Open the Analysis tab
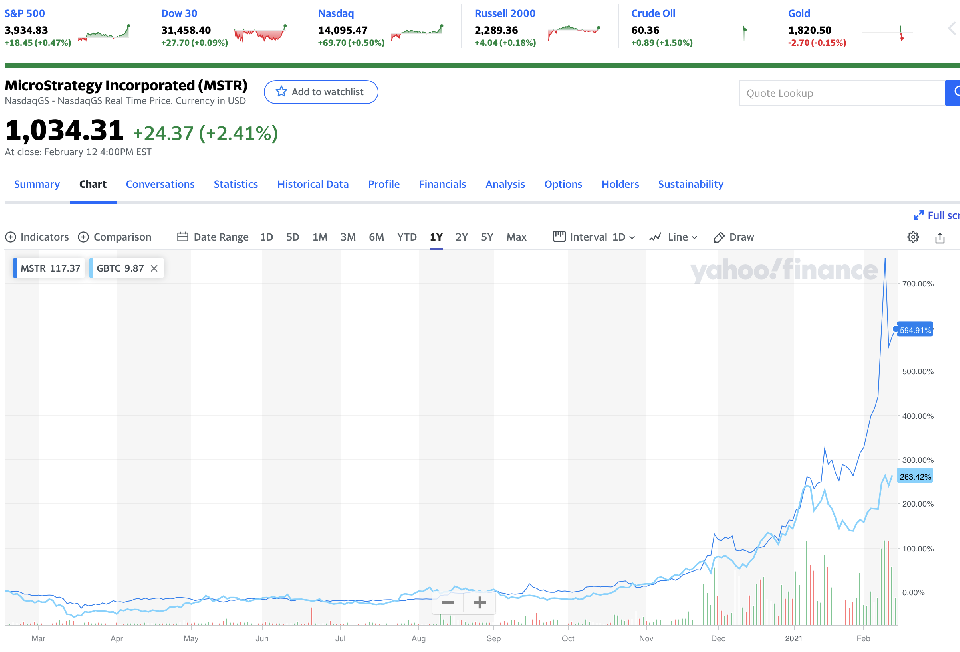960x652 pixels. tap(505, 184)
